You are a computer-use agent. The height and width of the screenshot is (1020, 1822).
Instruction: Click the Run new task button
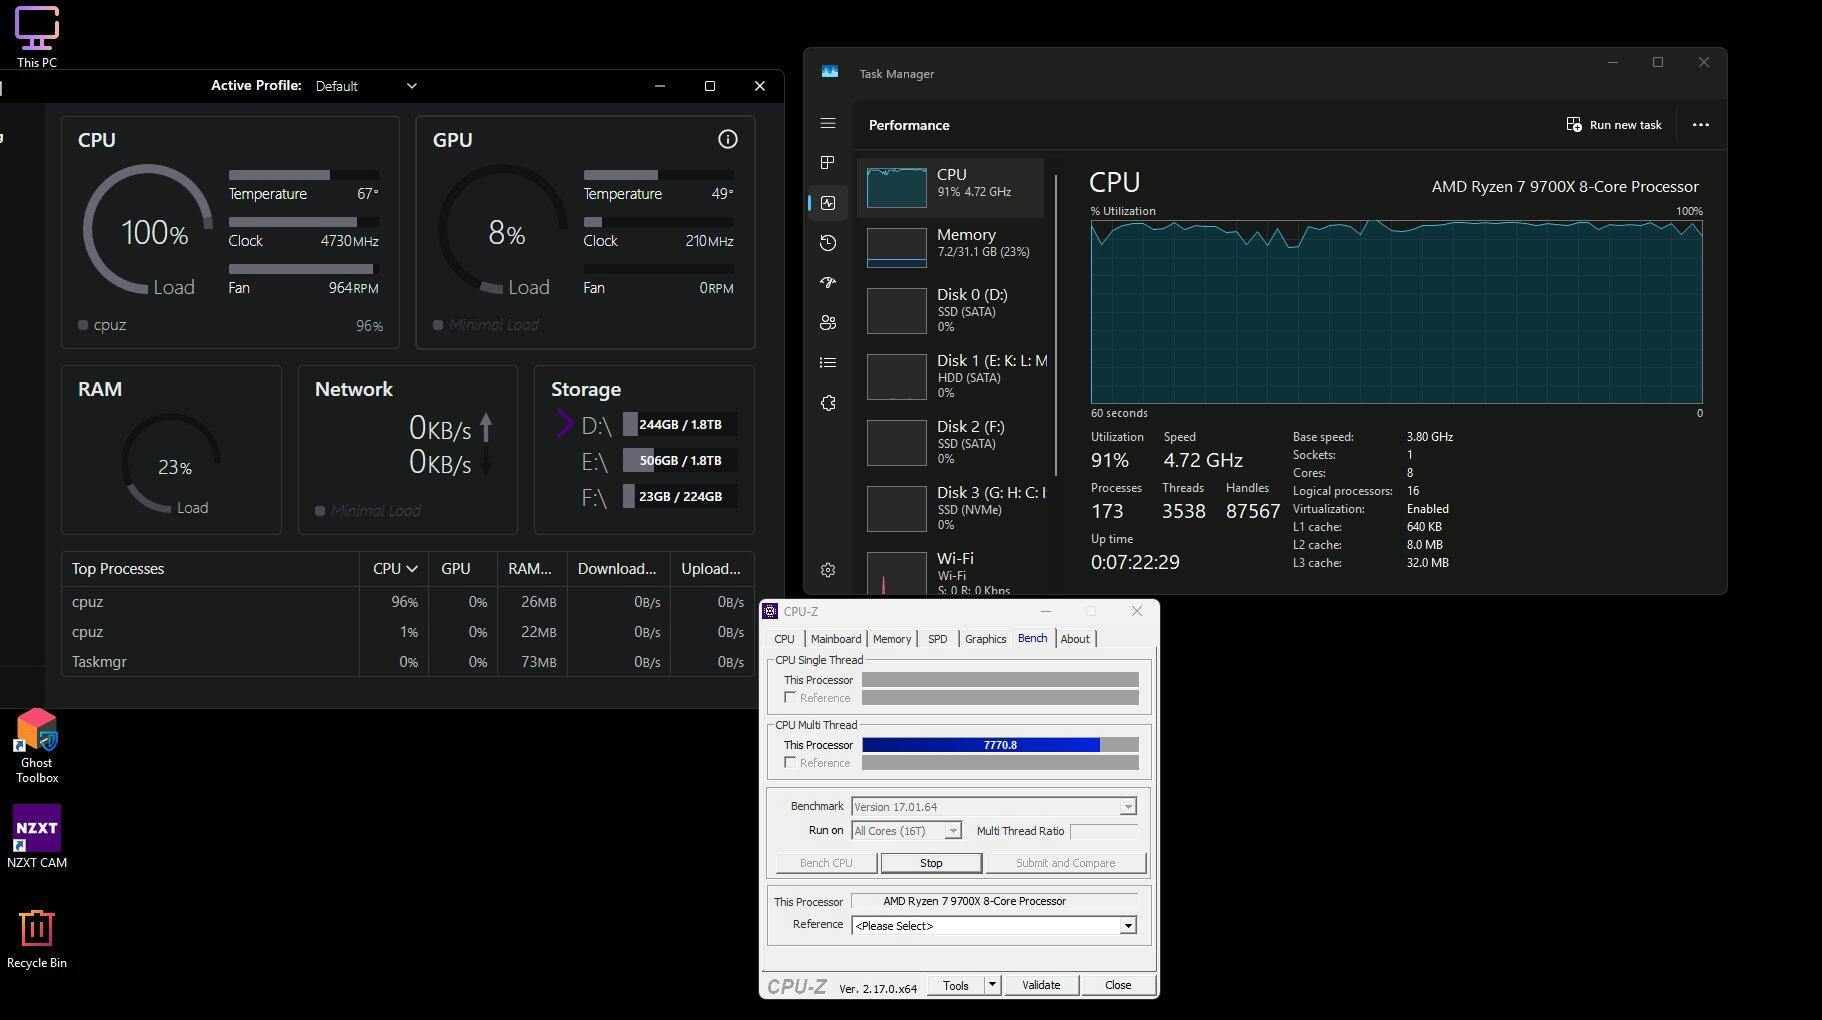pos(1614,125)
